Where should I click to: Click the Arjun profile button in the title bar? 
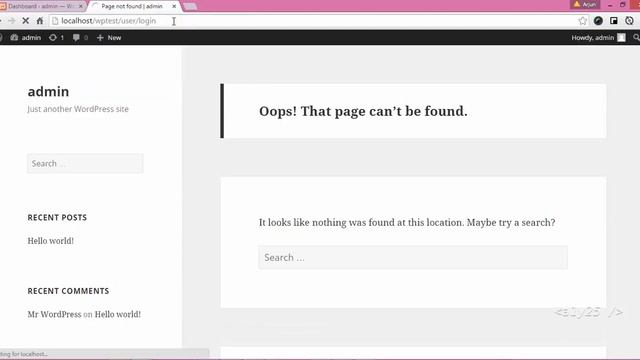(x=585, y=4)
